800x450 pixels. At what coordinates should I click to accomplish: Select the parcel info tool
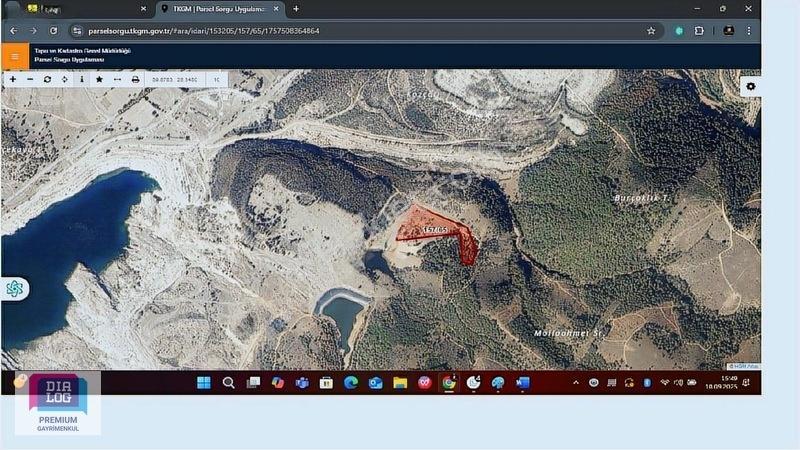[82, 80]
